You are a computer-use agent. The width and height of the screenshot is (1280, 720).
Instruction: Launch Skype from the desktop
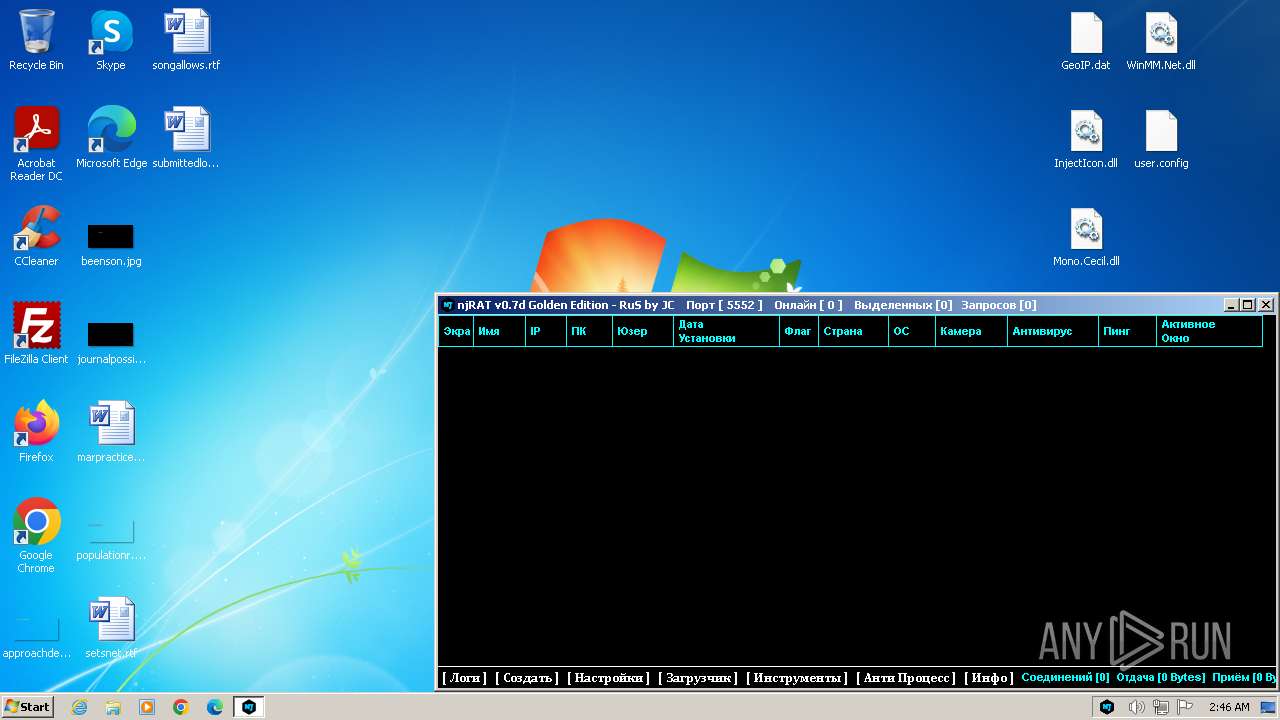(111, 40)
